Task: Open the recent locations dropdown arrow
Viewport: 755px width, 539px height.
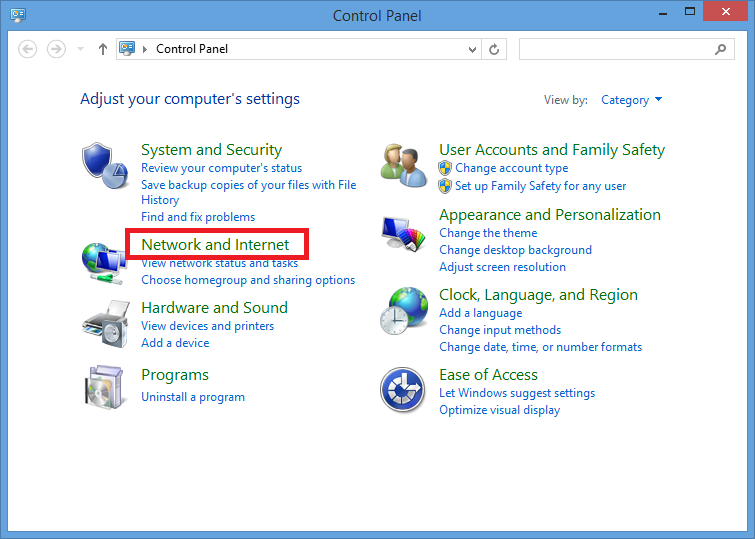Action: 80,49
